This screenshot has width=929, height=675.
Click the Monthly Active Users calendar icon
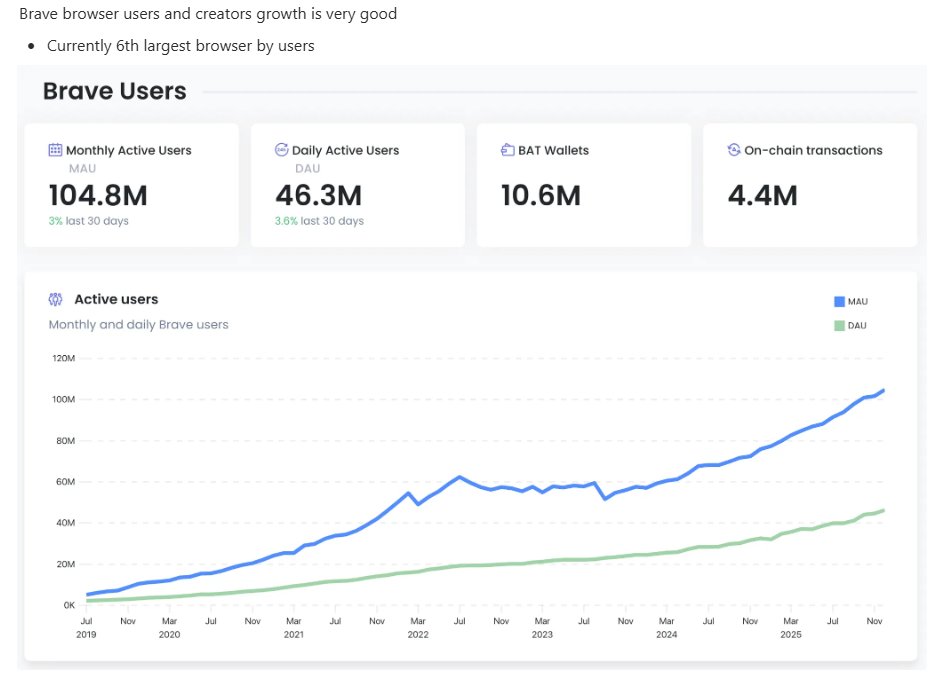(x=56, y=150)
